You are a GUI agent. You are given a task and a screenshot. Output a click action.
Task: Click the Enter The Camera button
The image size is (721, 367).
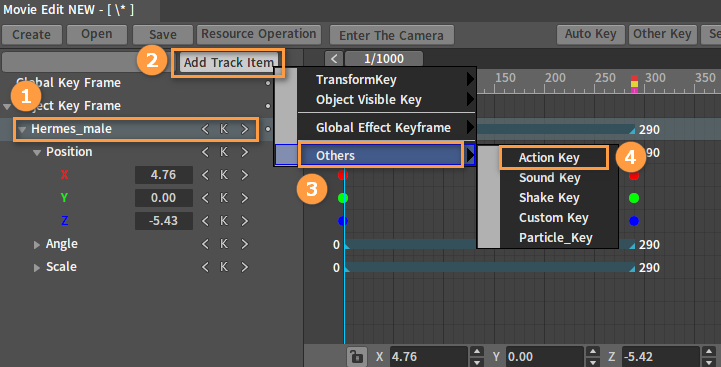coord(392,35)
